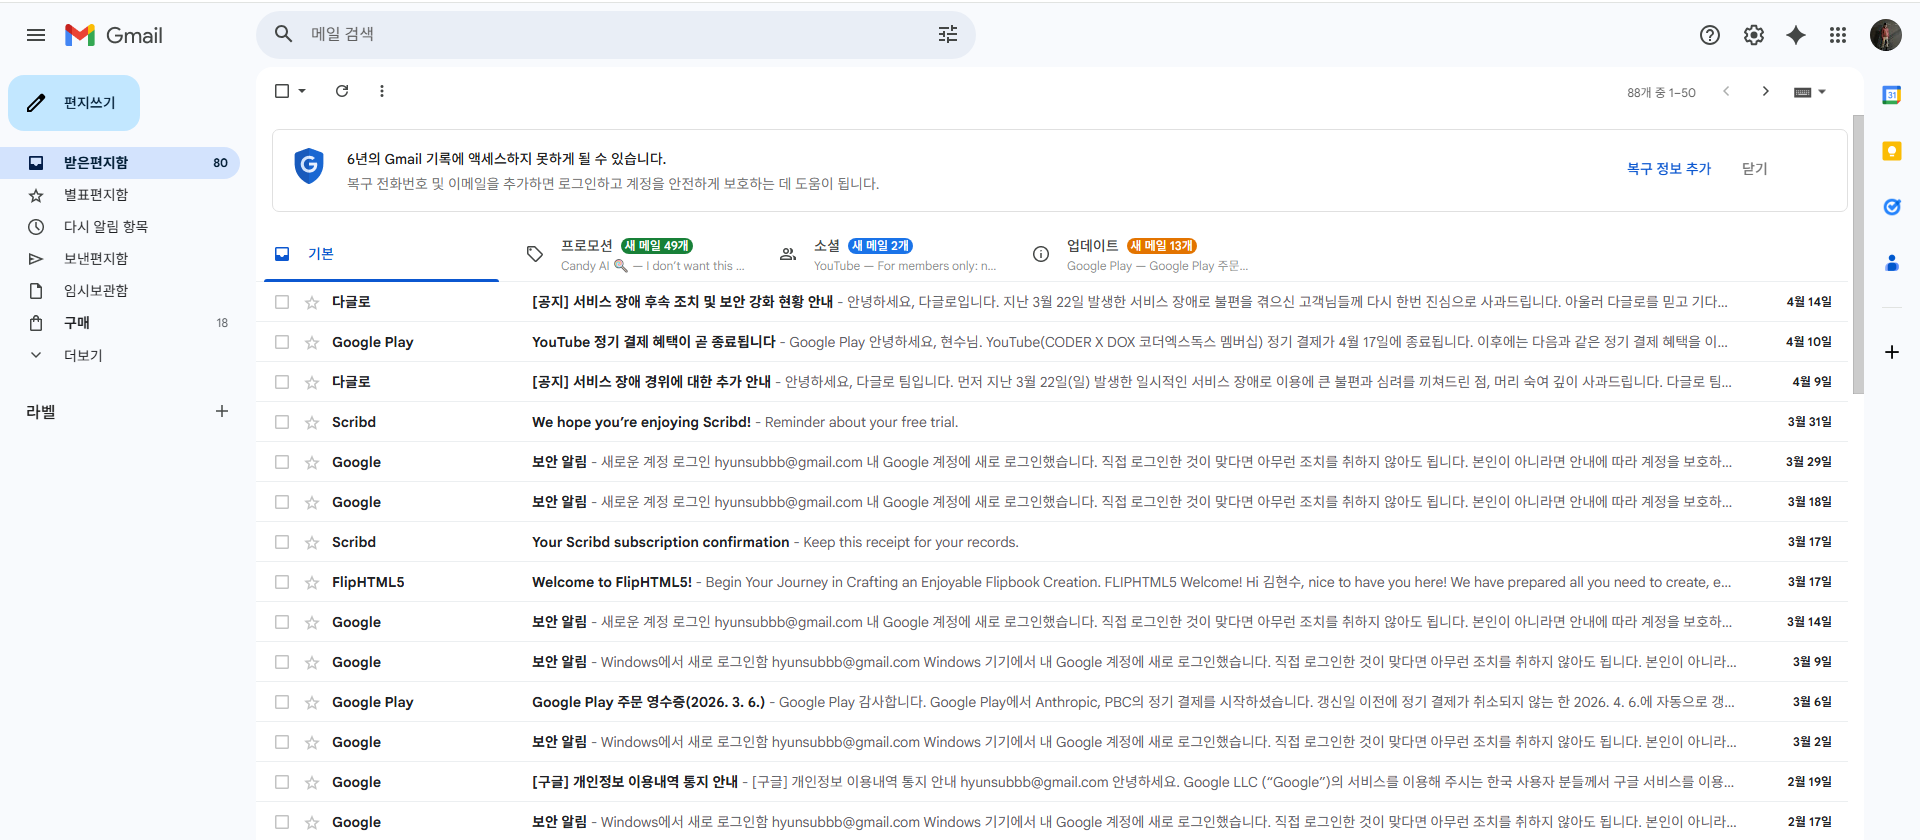Star the Scribd enjoying Scribd email
The width and height of the screenshot is (1920, 840).
pos(312,422)
